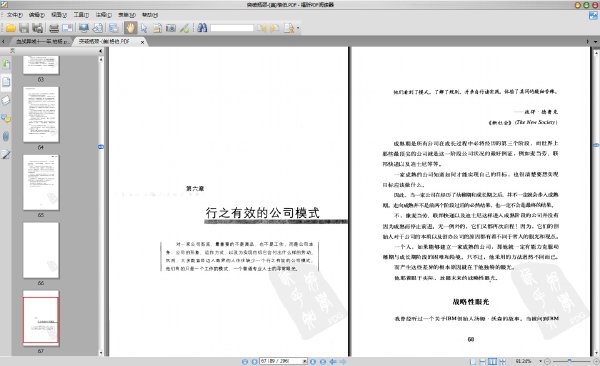
Task: Go to the previous page
Action: coord(254,361)
